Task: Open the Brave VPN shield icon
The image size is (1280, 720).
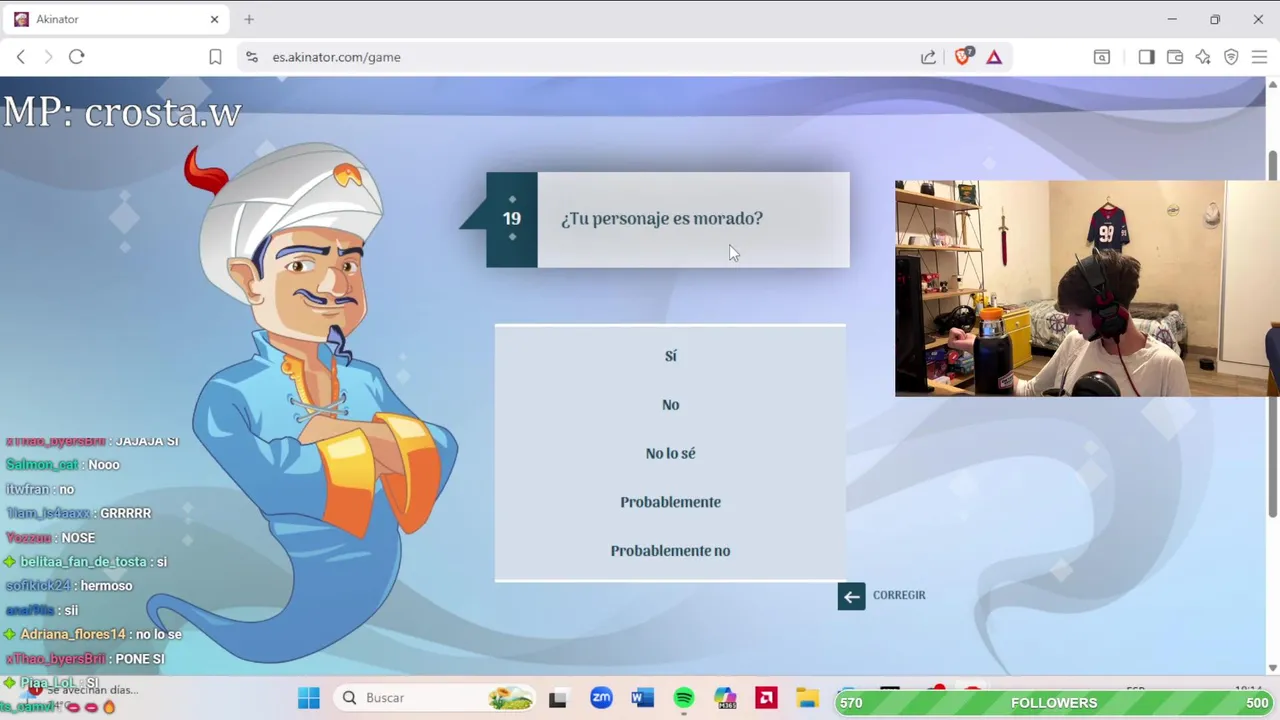Action: (1231, 57)
